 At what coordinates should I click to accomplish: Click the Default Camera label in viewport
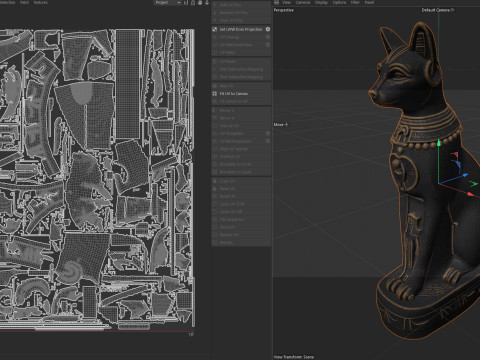(435, 10)
